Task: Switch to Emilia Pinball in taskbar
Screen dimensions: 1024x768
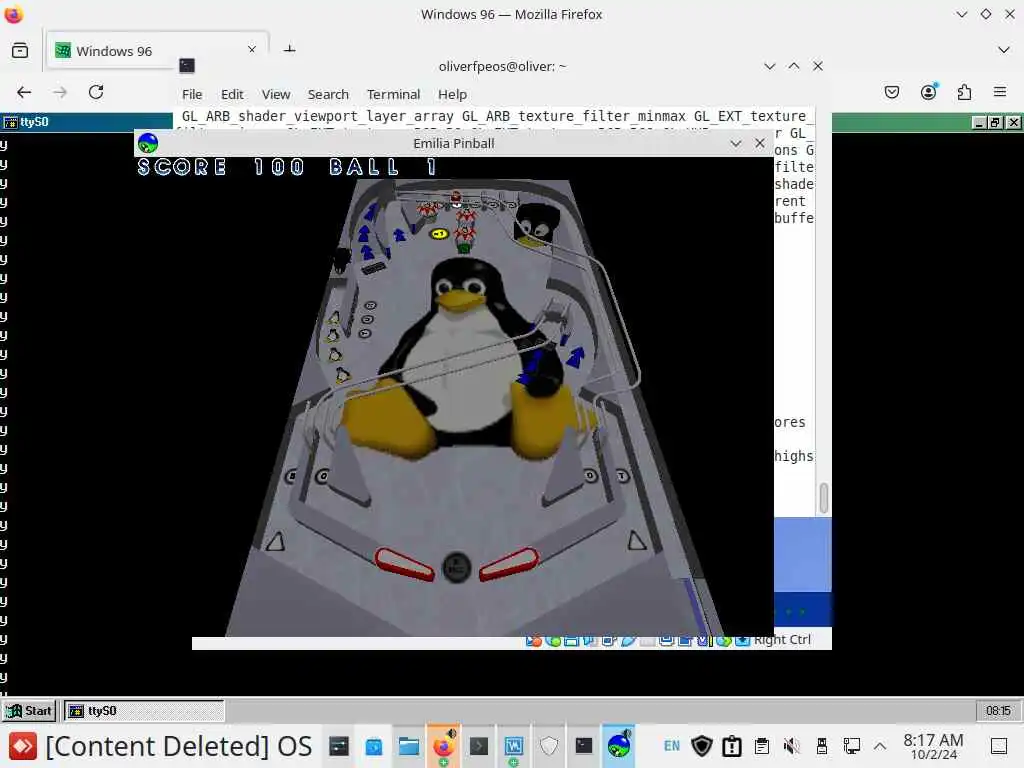Action: click(618, 746)
